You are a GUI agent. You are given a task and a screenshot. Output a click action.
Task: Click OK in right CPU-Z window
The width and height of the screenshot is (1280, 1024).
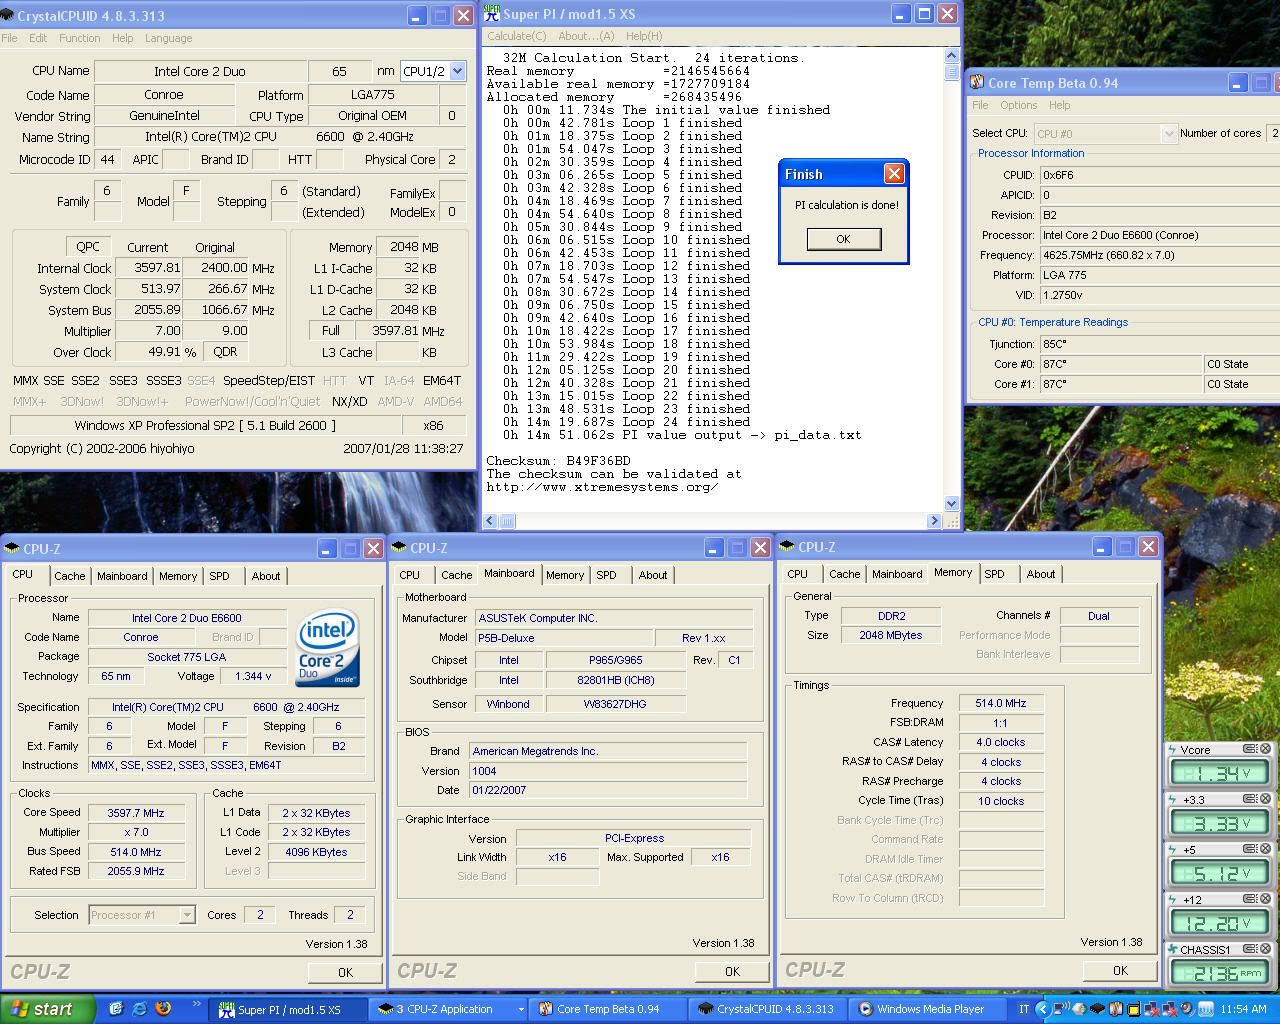point(1120,970)
